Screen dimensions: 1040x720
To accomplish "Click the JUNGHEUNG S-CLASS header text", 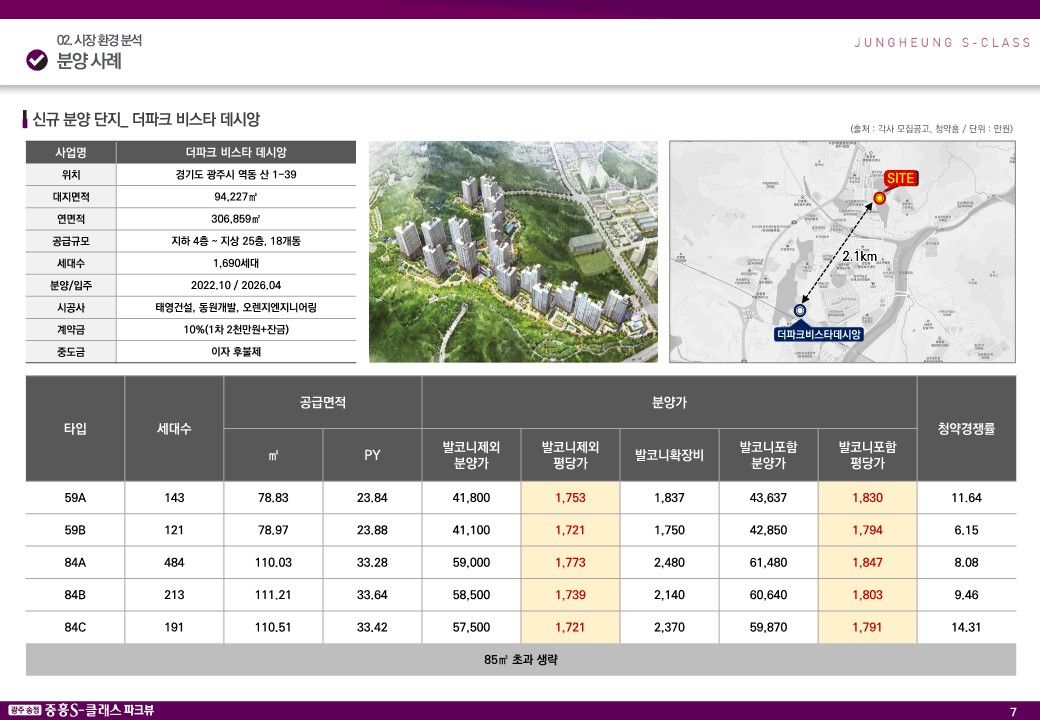I will point(942,43).
